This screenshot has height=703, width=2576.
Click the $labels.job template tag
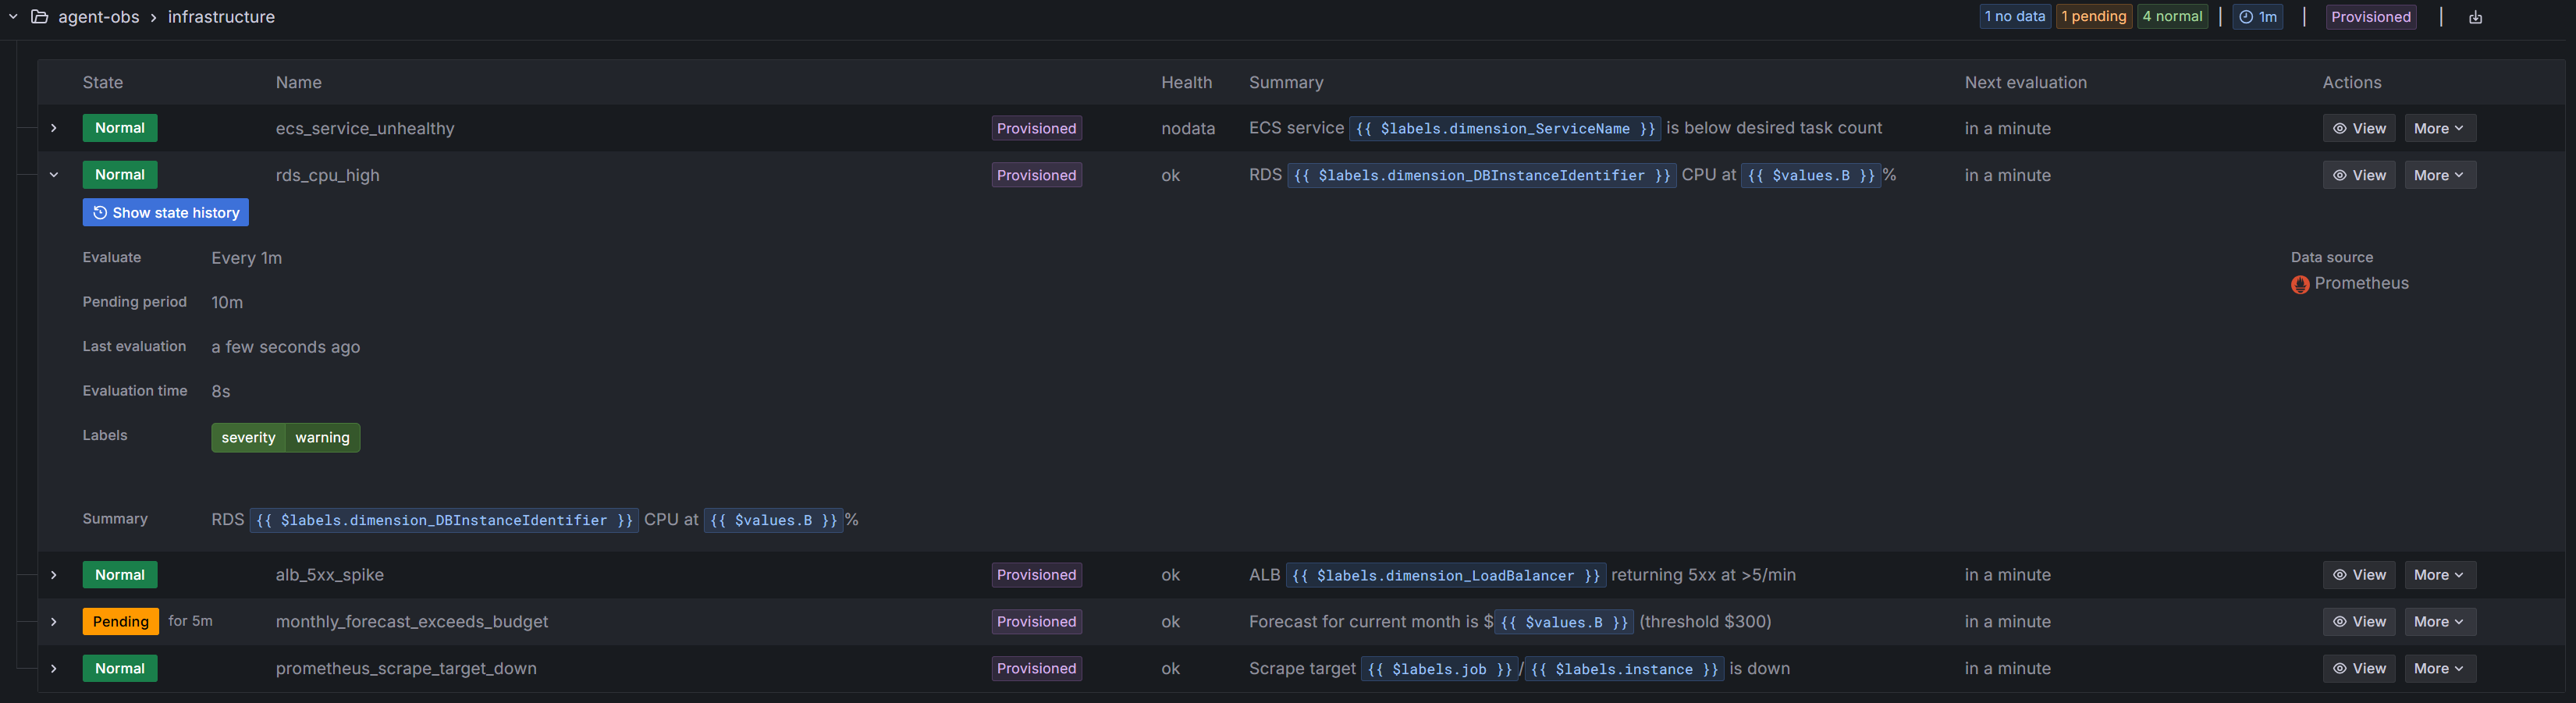click(x=1439, y=669)
